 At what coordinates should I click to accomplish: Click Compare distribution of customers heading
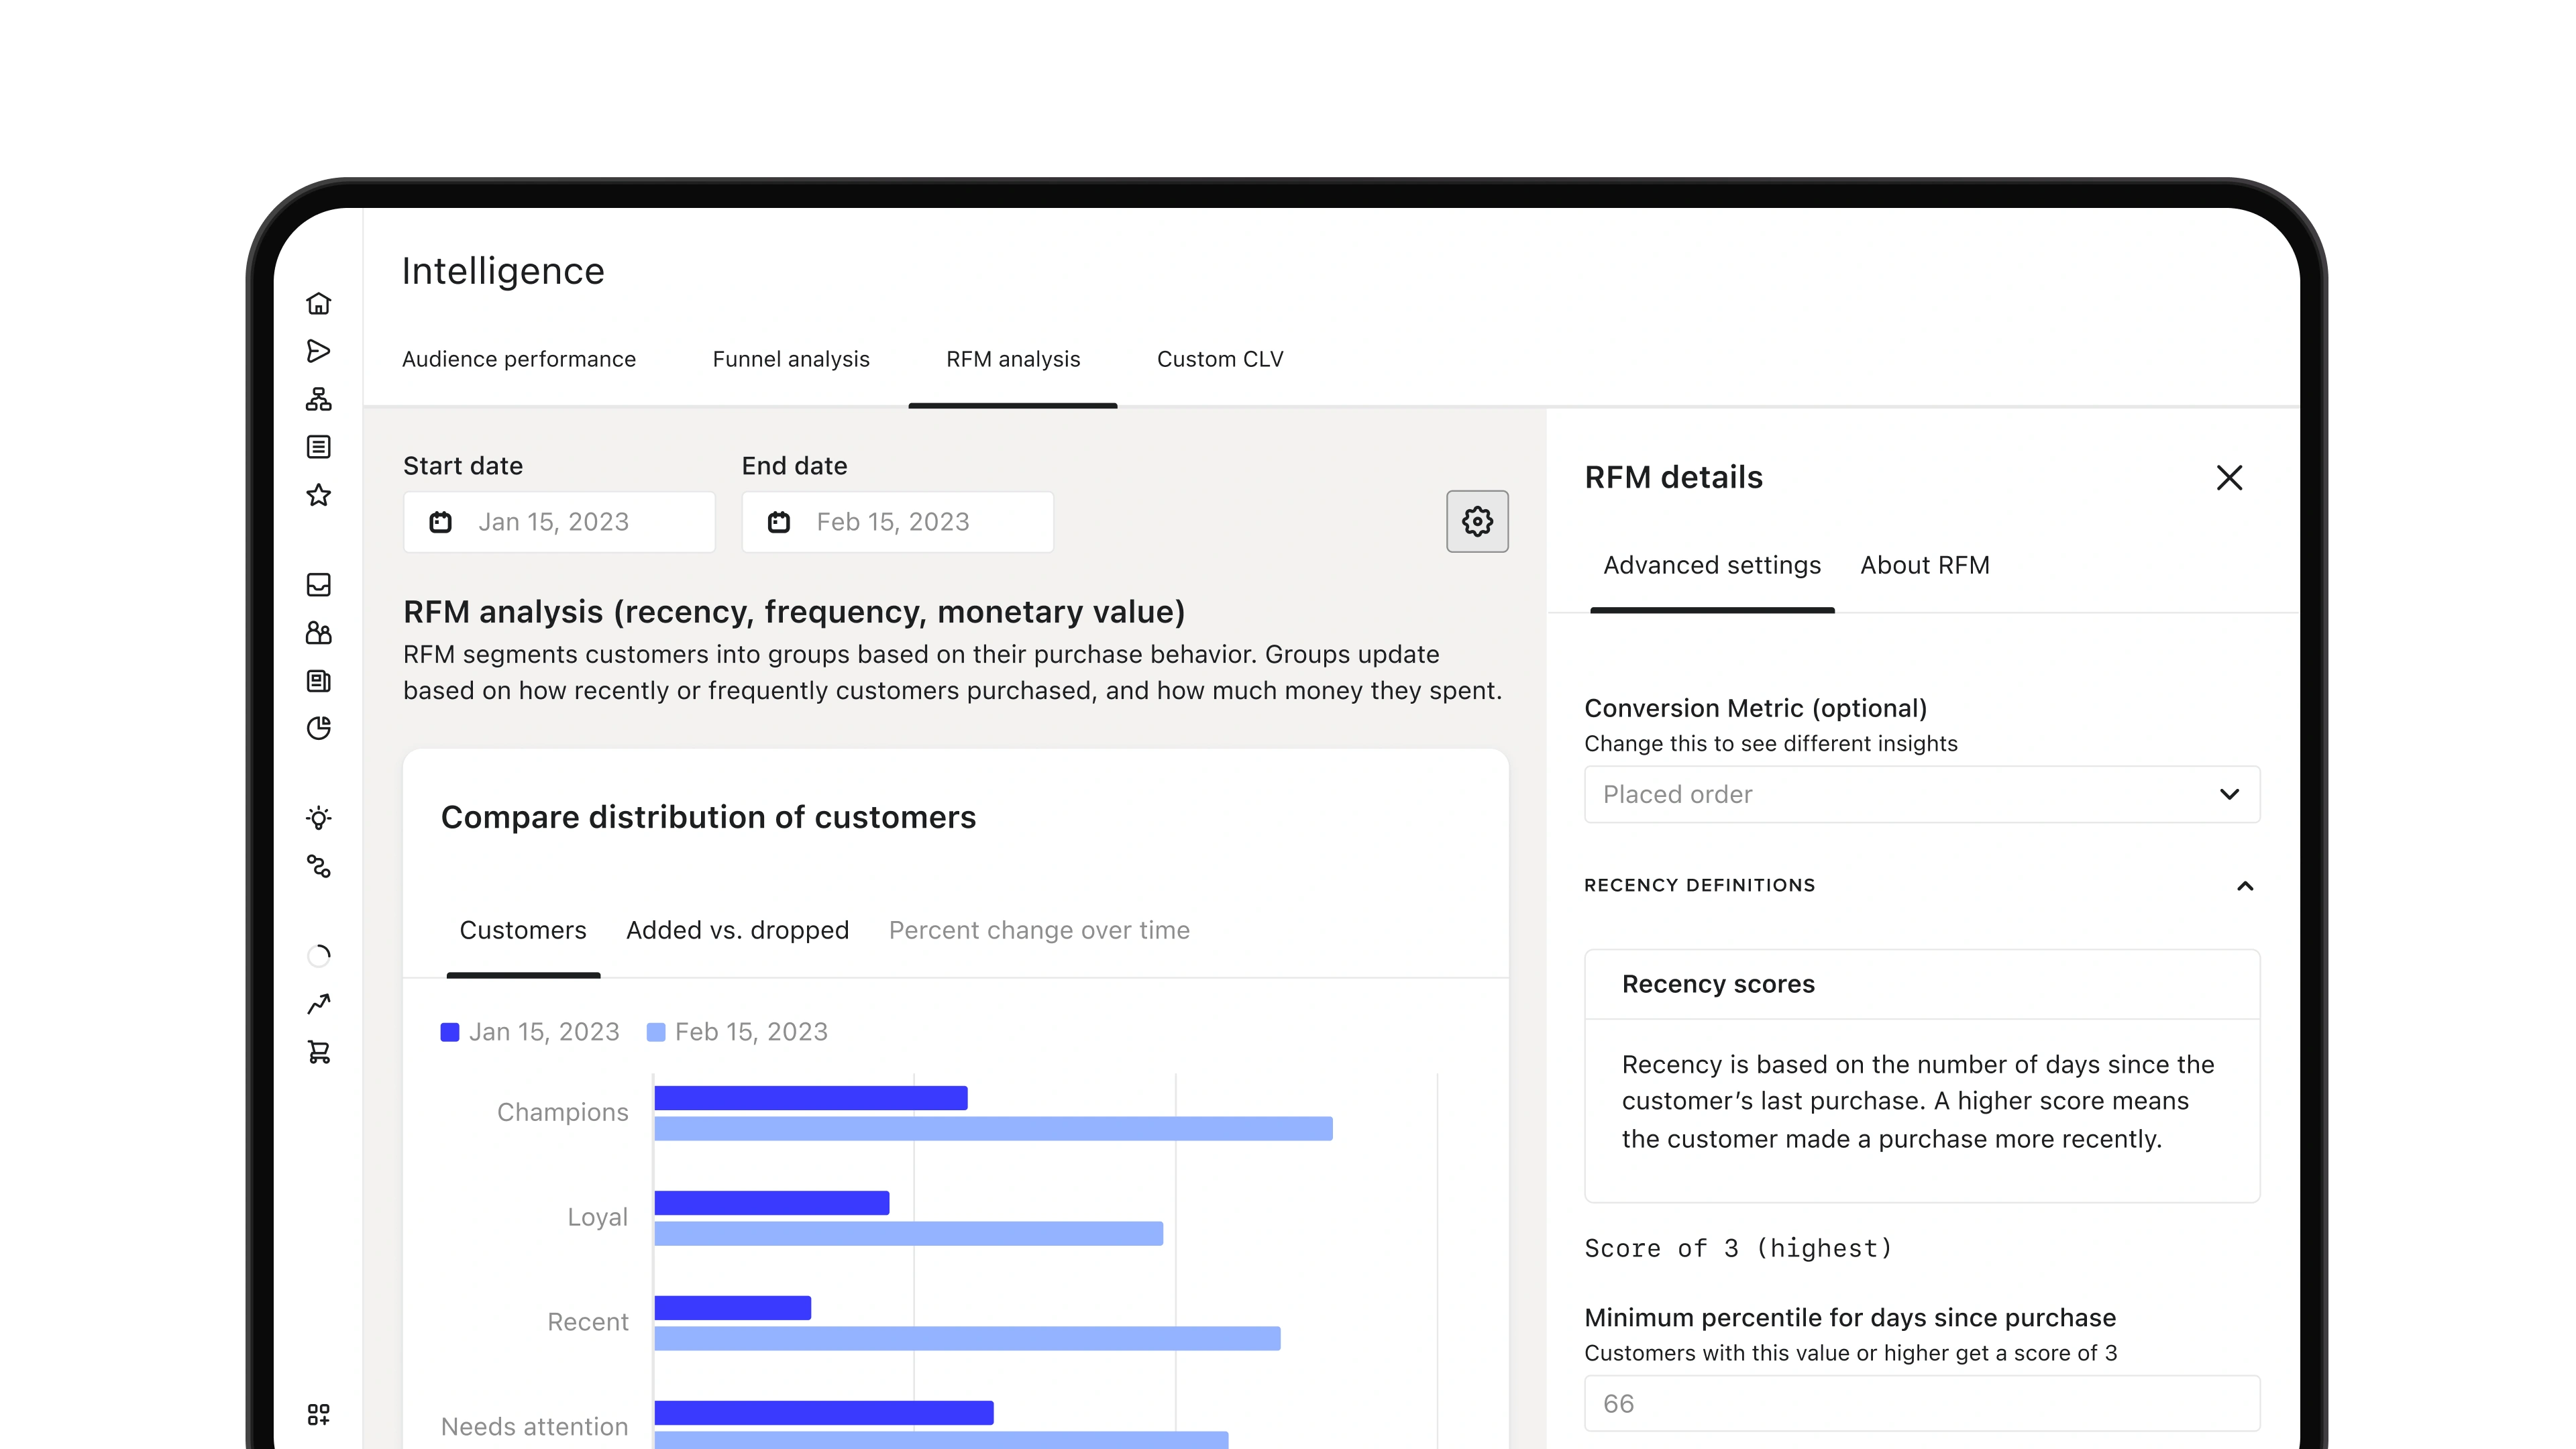coord(708,817)
